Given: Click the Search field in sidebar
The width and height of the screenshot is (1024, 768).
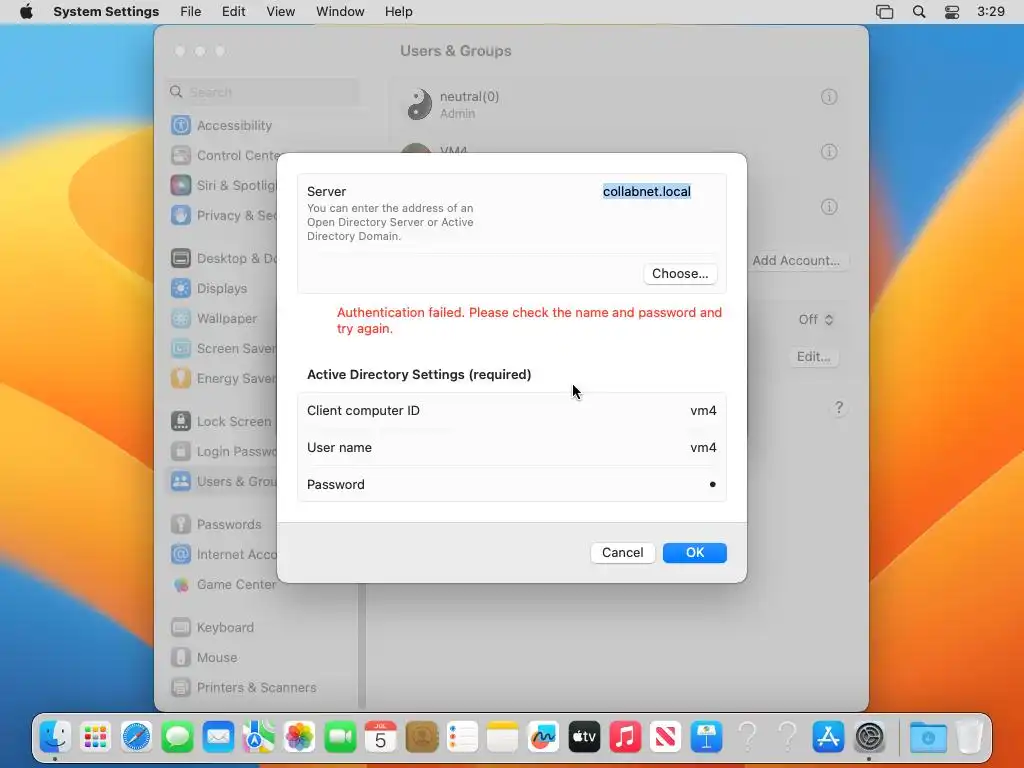Looking at the screenshot, I should 263,92.
